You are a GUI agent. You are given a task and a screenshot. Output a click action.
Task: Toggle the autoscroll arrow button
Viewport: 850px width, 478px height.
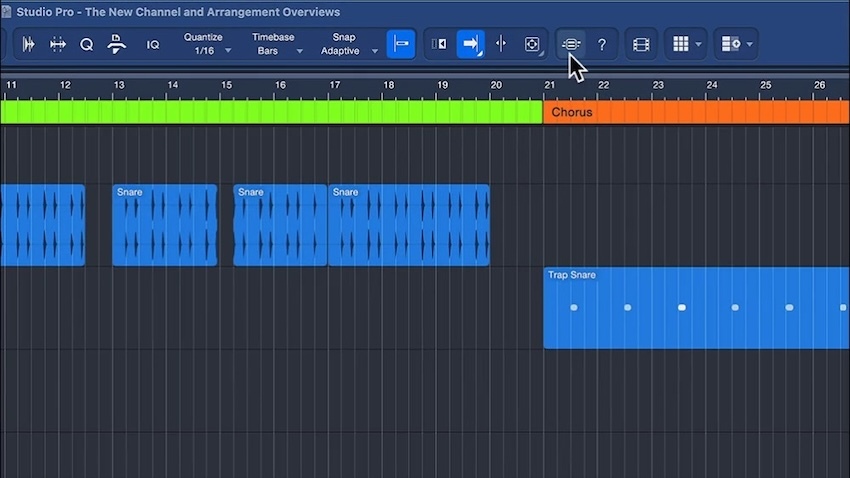coord(470,44)
